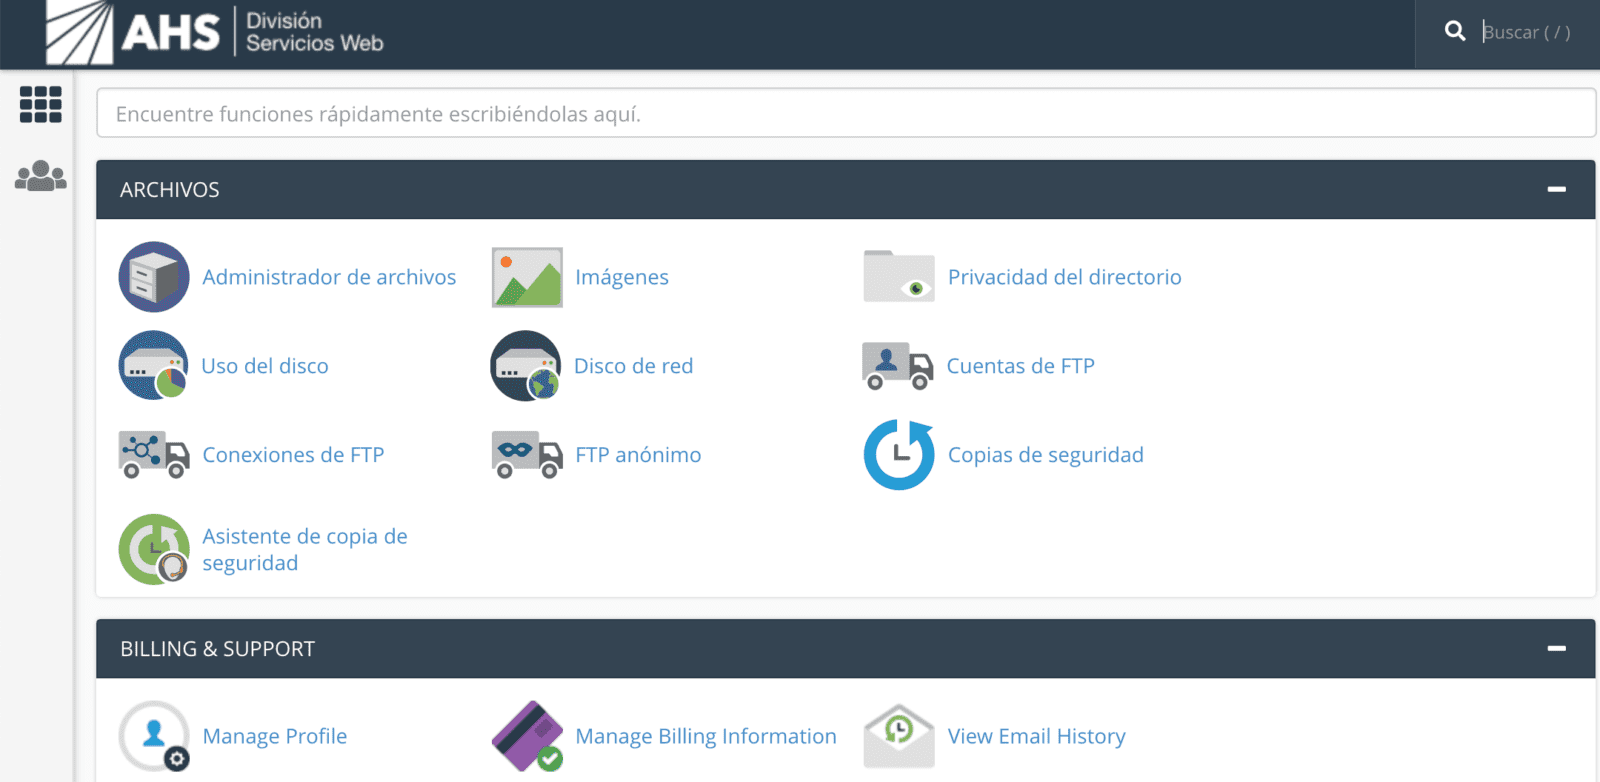The image size is (1600, 782).
Task: Open the Disco de red link
Action: point(634,366)
